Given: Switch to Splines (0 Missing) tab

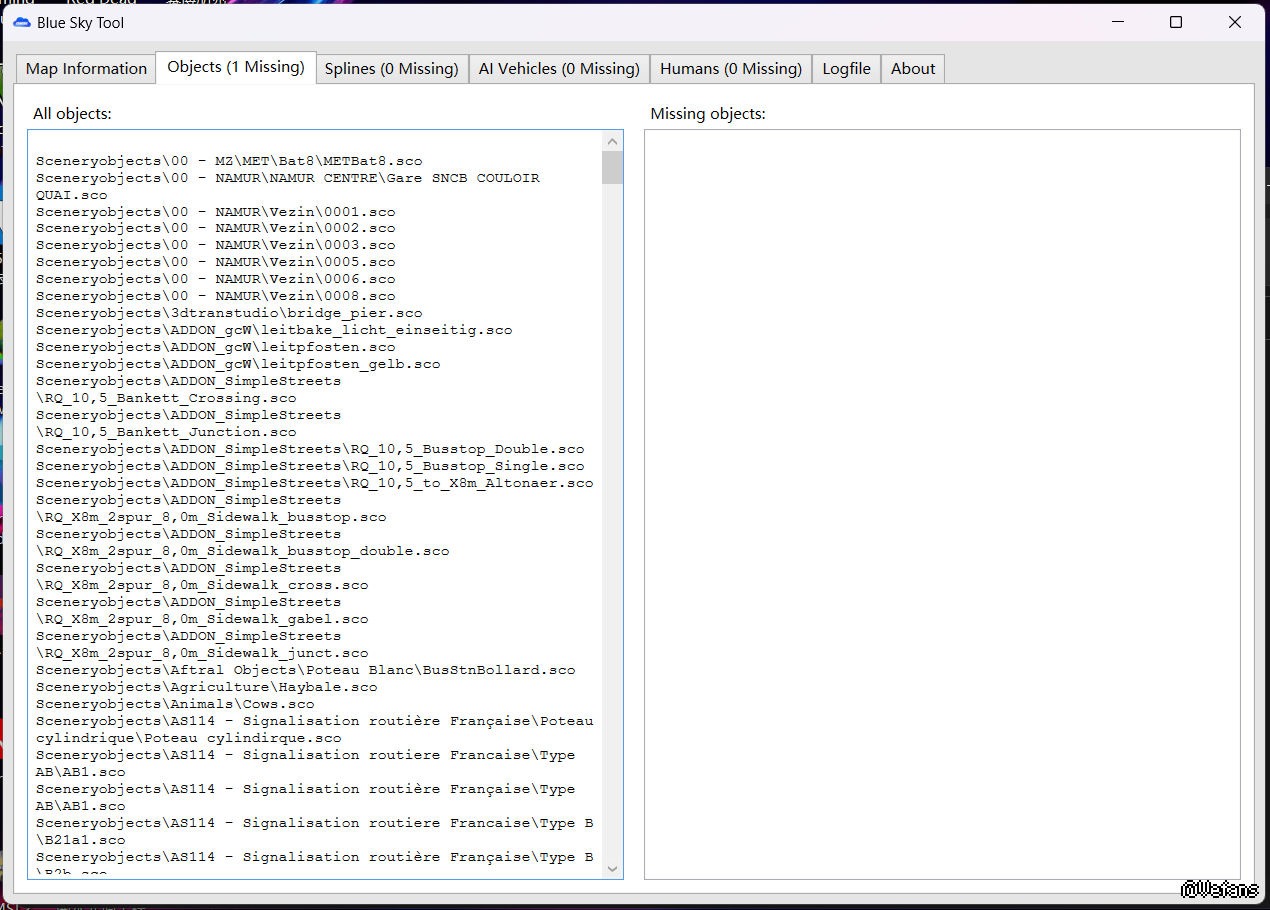Looking at the screenshot, I should [x=392, y=68].
